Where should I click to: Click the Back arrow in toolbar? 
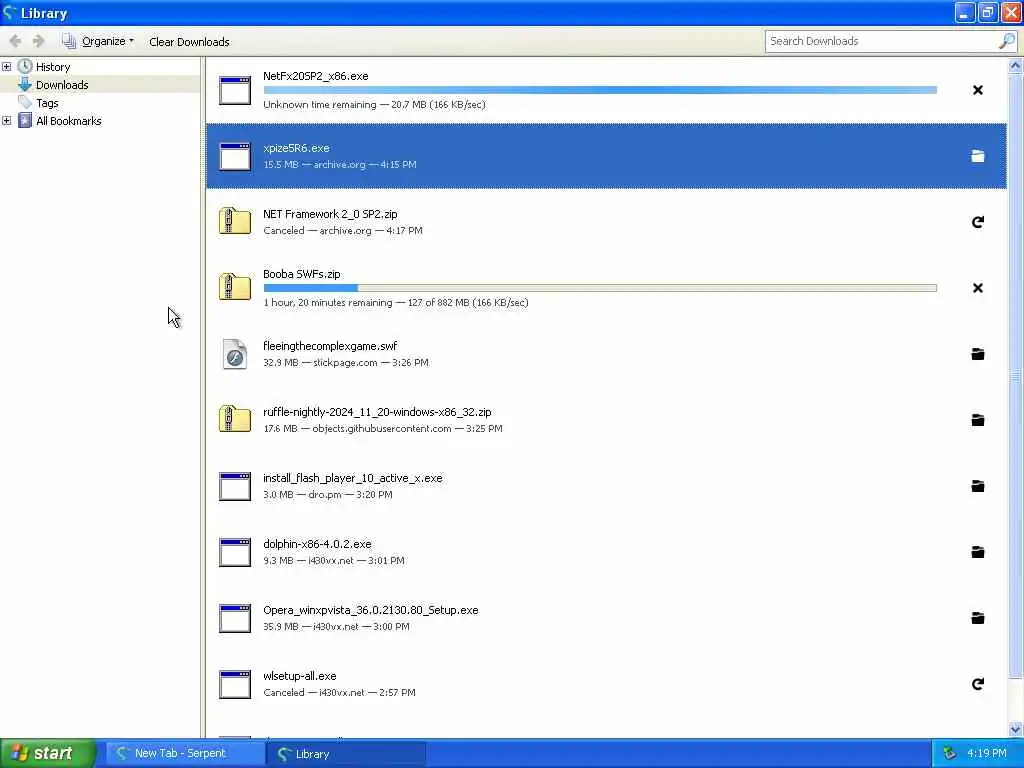point(15,41)
